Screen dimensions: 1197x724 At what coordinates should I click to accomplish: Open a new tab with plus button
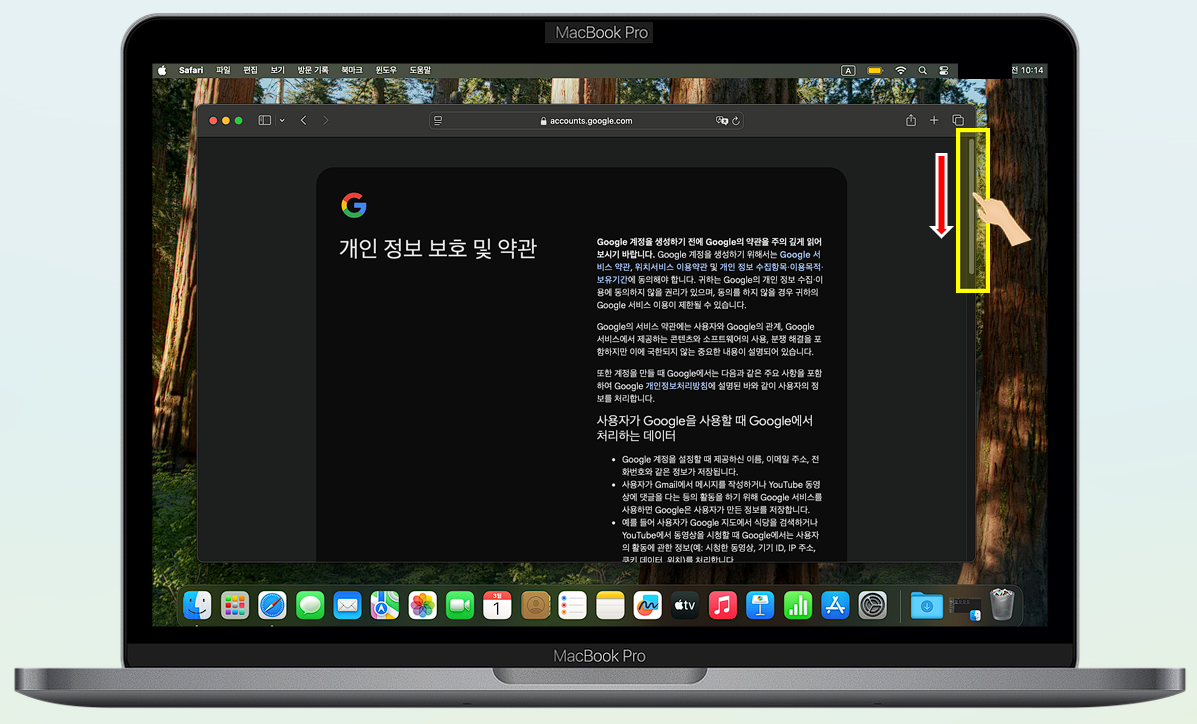pyautogui.click(x=934, y=121)
